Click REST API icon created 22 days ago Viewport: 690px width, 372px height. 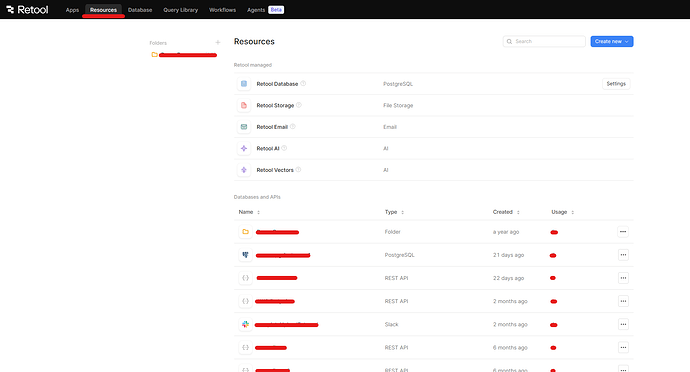pos(246,278)
